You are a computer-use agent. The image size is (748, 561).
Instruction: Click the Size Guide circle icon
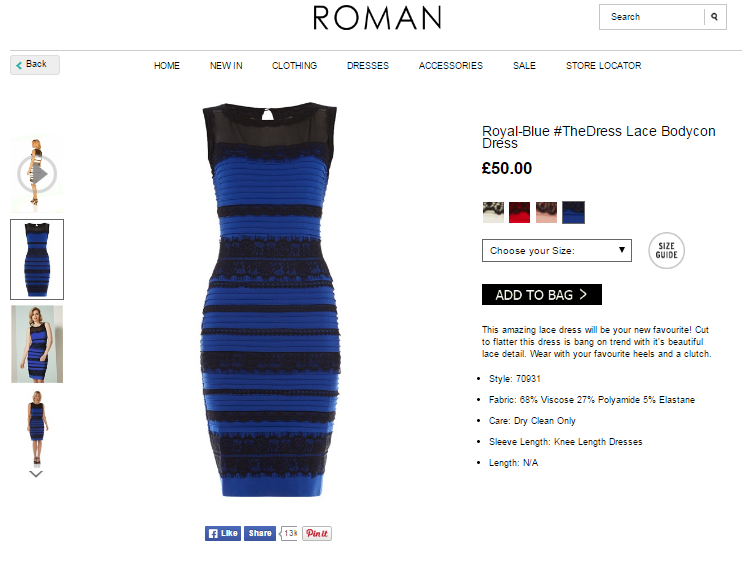666,250
